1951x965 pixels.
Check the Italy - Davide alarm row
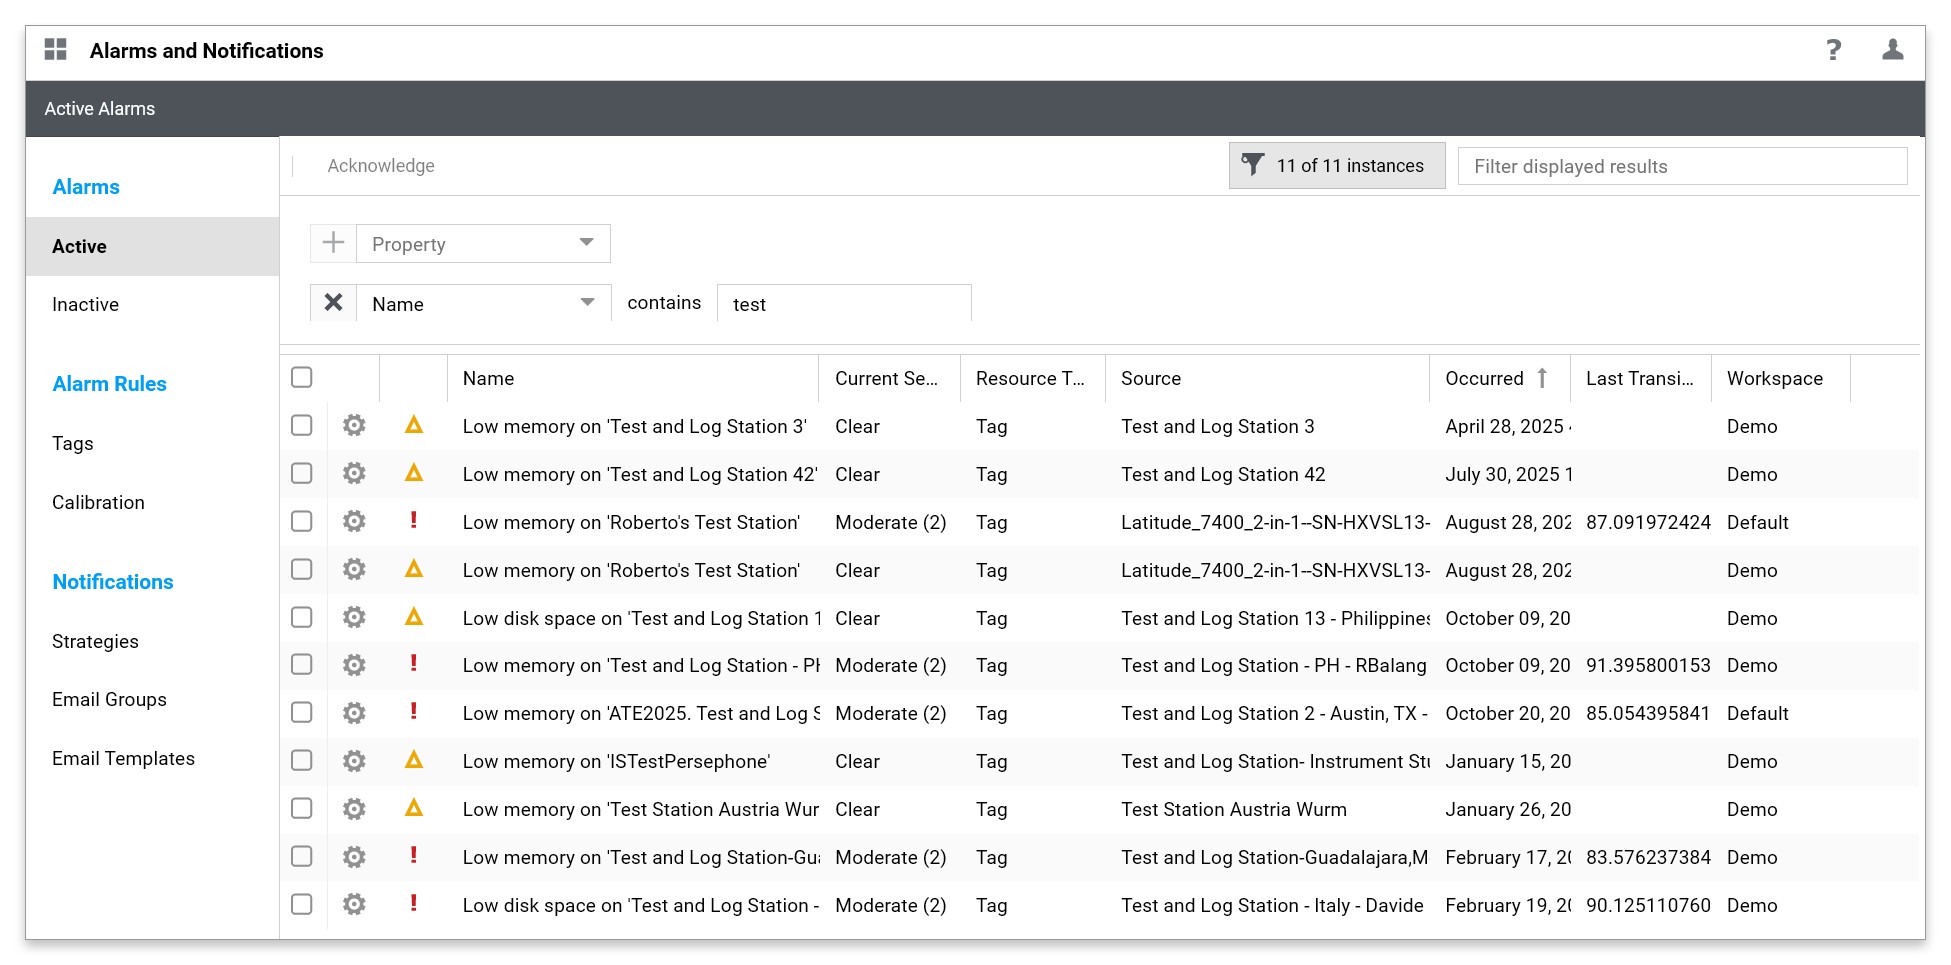pos(302,904)
